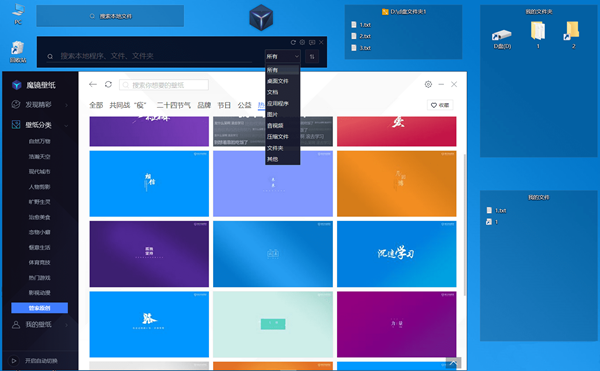The image size is (600, 371).
Task: Click the 发现精彩 smiley sidebar icon
Action: 16,104
